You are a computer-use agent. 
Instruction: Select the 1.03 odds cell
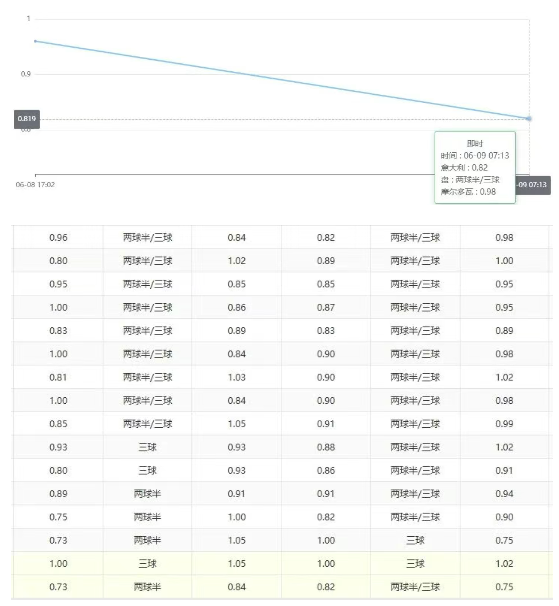(237, 377)
